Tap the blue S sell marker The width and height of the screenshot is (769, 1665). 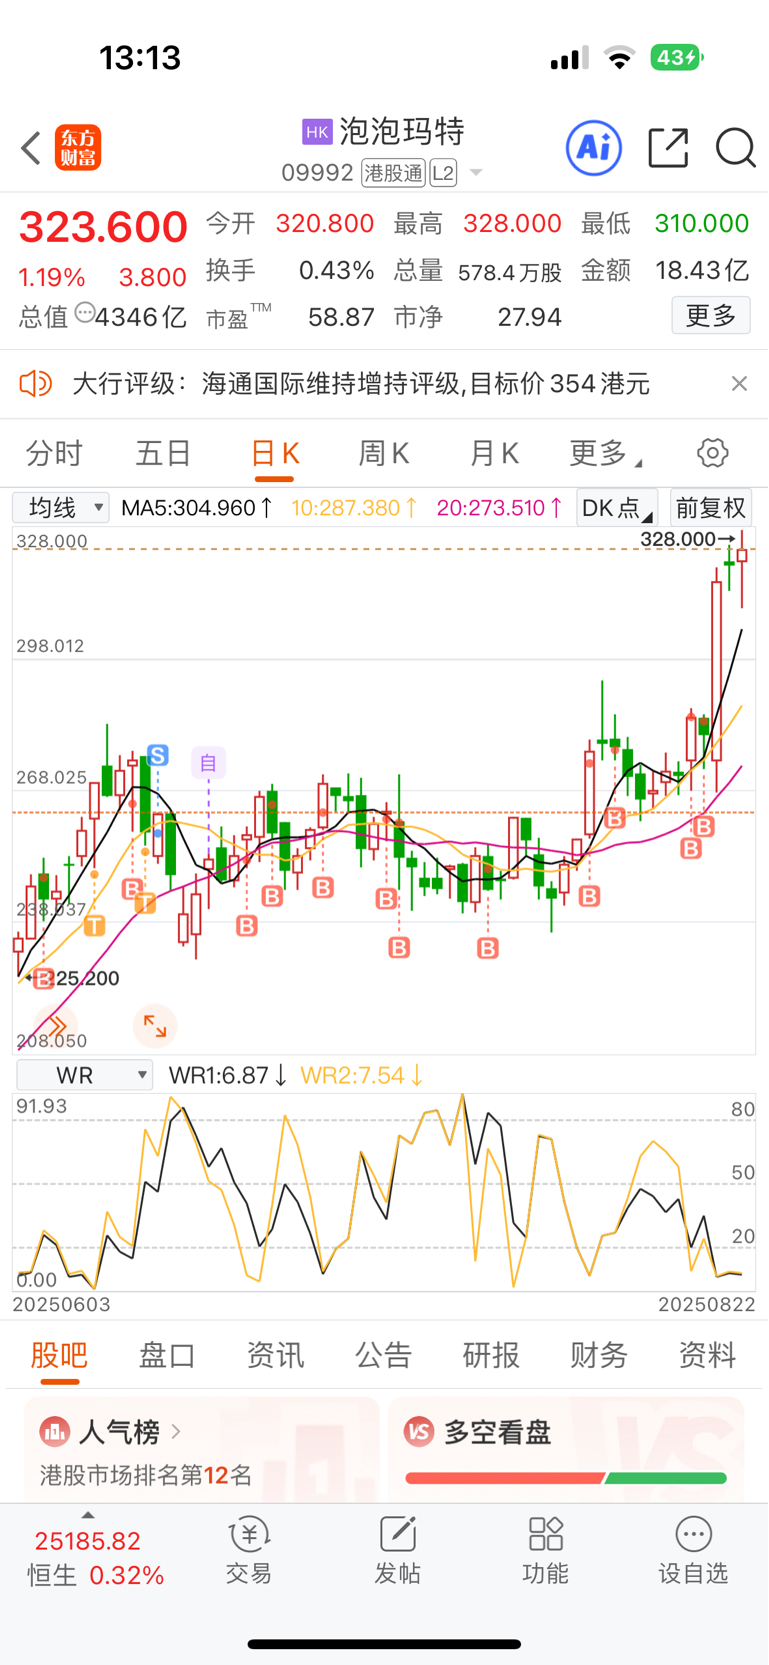point(157,755)
